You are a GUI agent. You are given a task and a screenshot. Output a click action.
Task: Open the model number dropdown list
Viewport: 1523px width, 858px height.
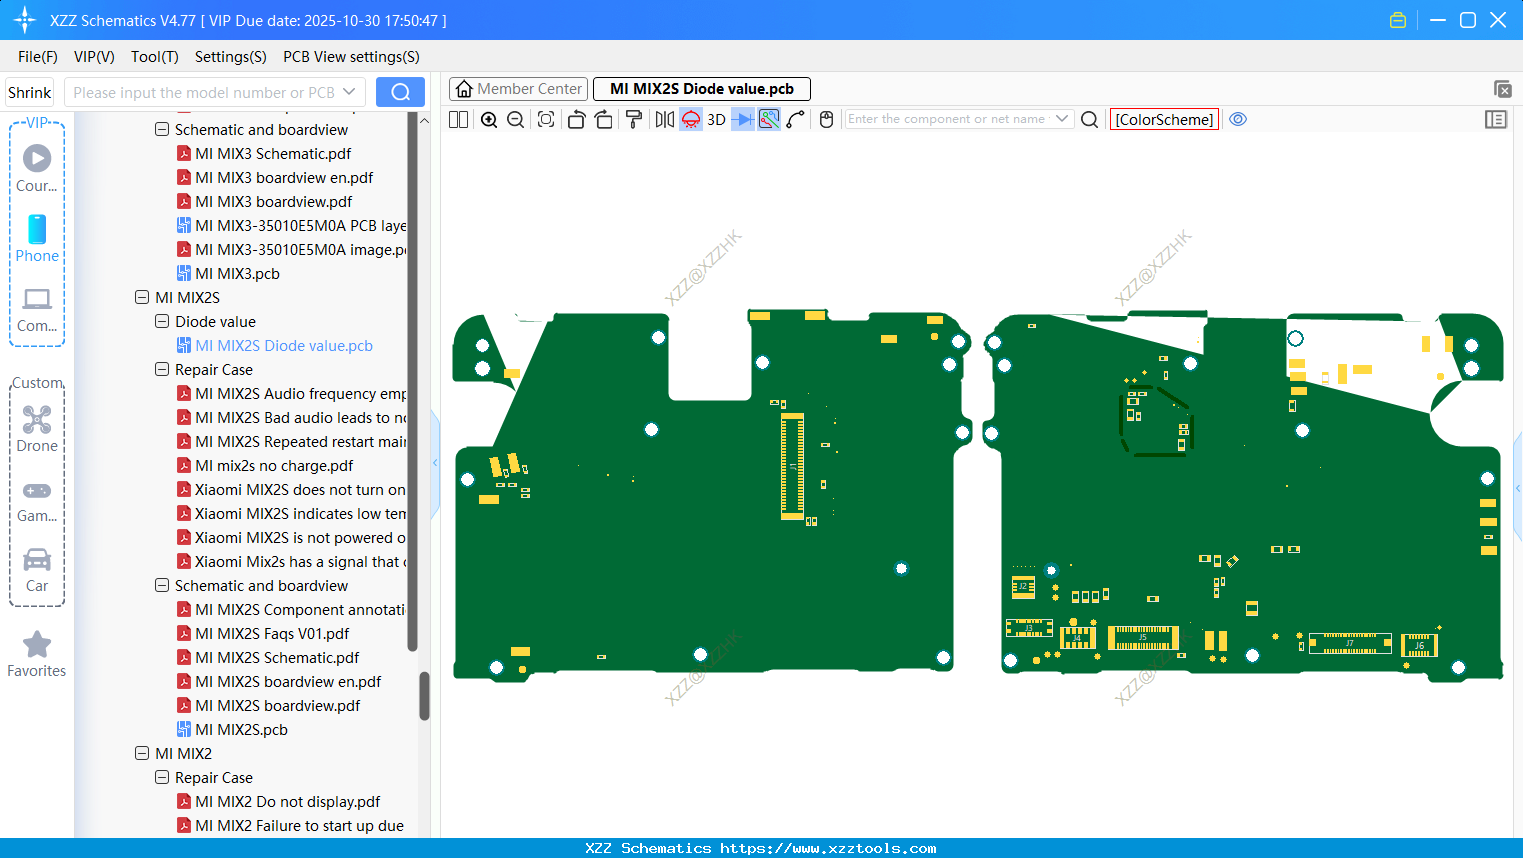[349, 92]
